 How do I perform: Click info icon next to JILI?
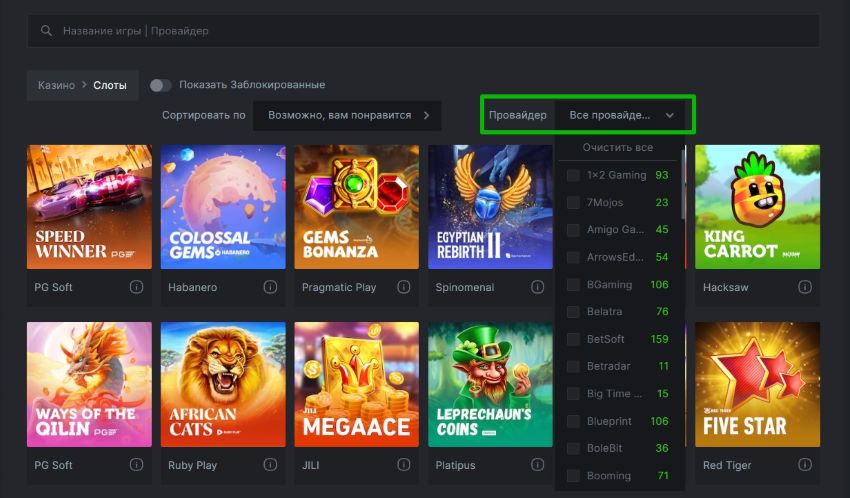(404, 465)
